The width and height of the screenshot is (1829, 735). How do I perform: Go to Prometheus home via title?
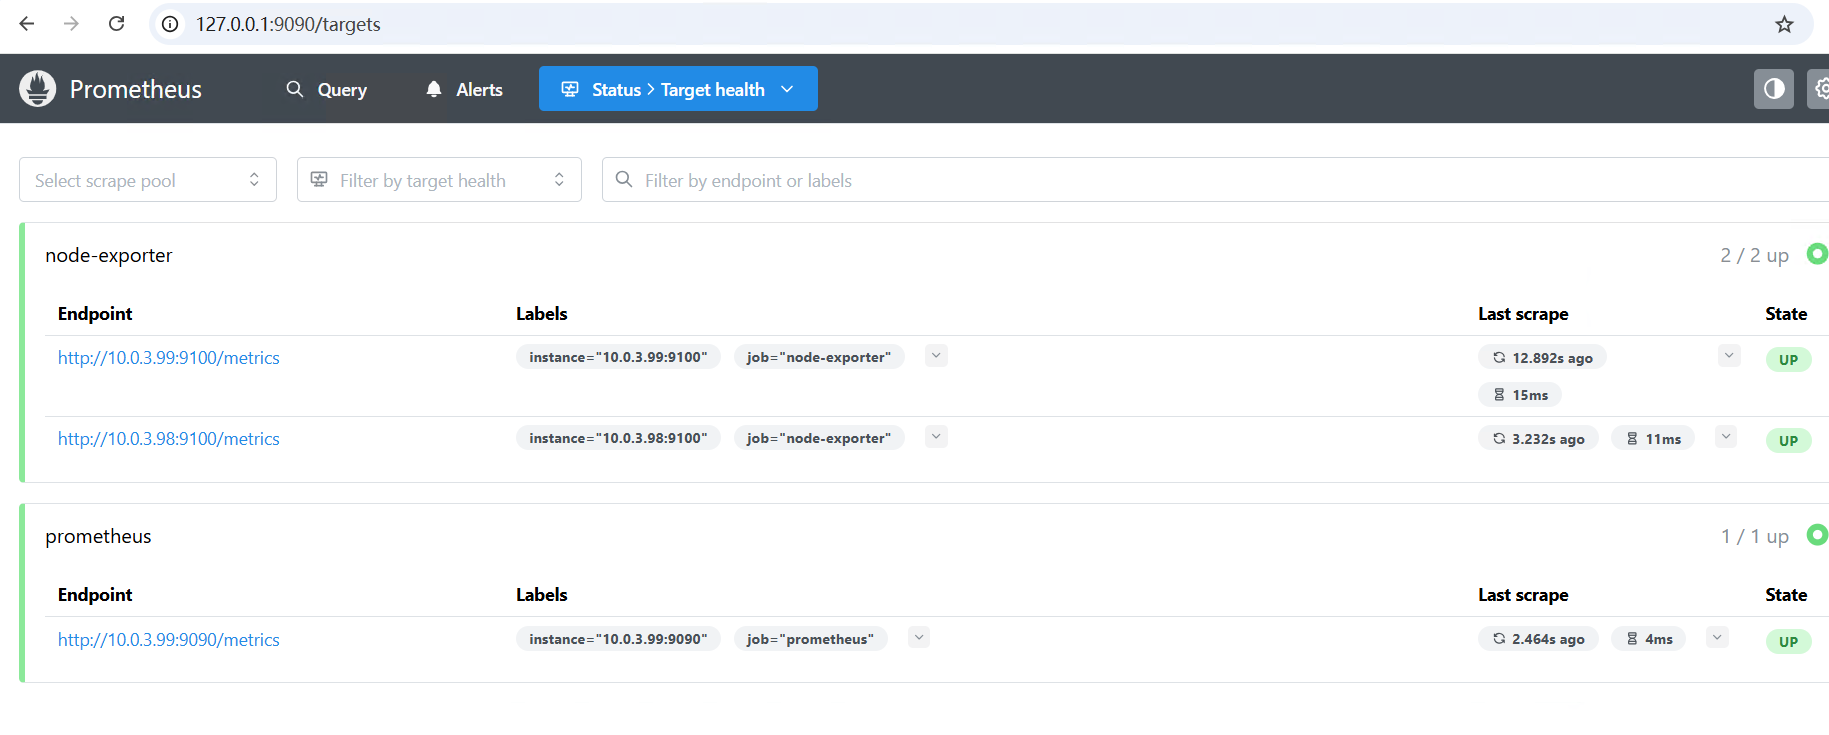tap(136, 89)
